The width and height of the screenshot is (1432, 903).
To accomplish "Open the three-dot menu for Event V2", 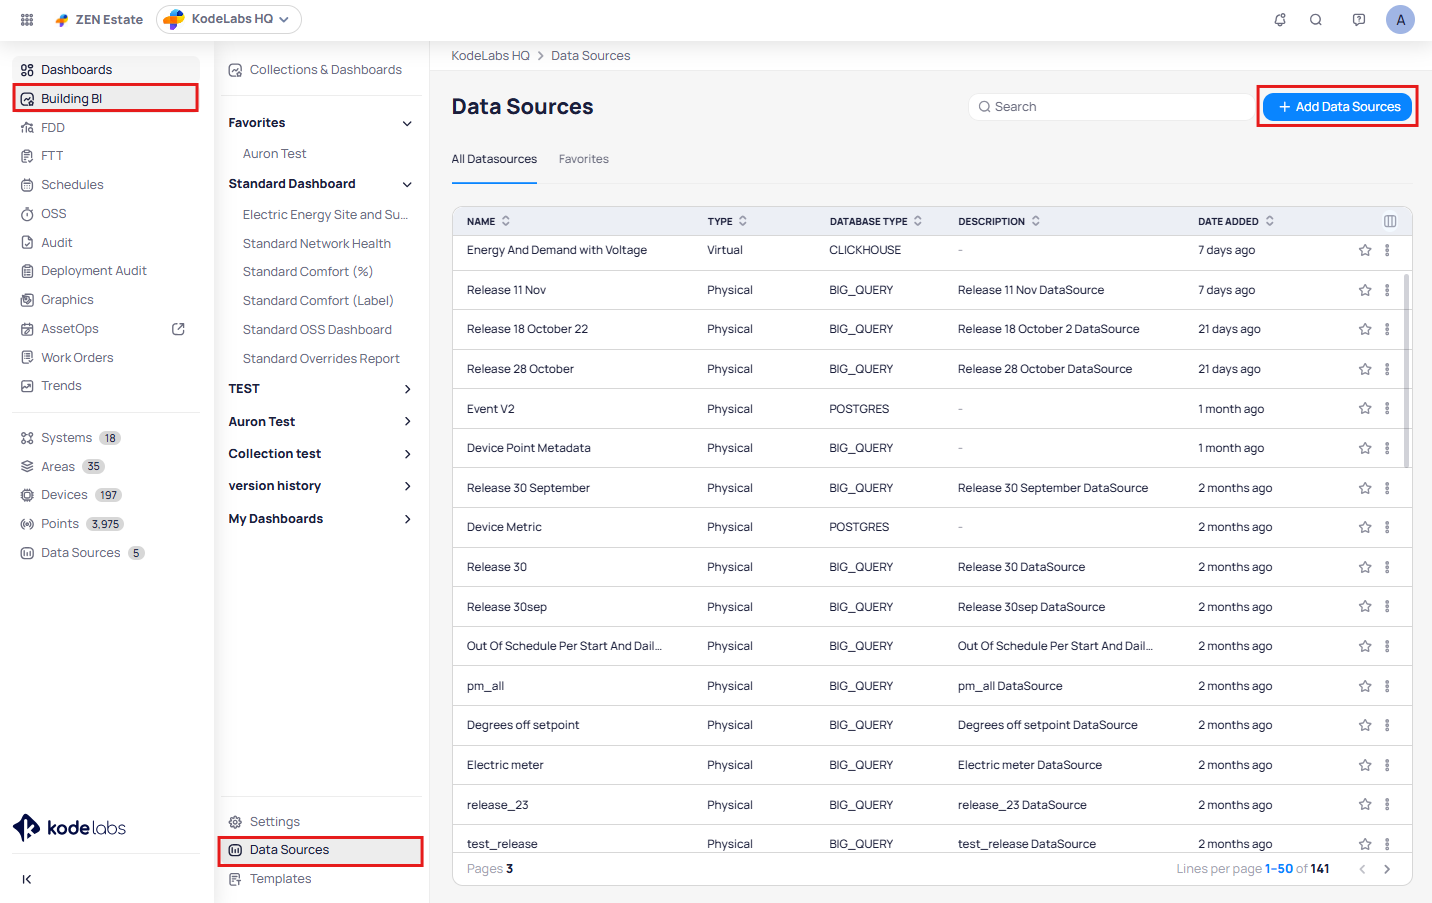I will click(x=1387, y=408).
